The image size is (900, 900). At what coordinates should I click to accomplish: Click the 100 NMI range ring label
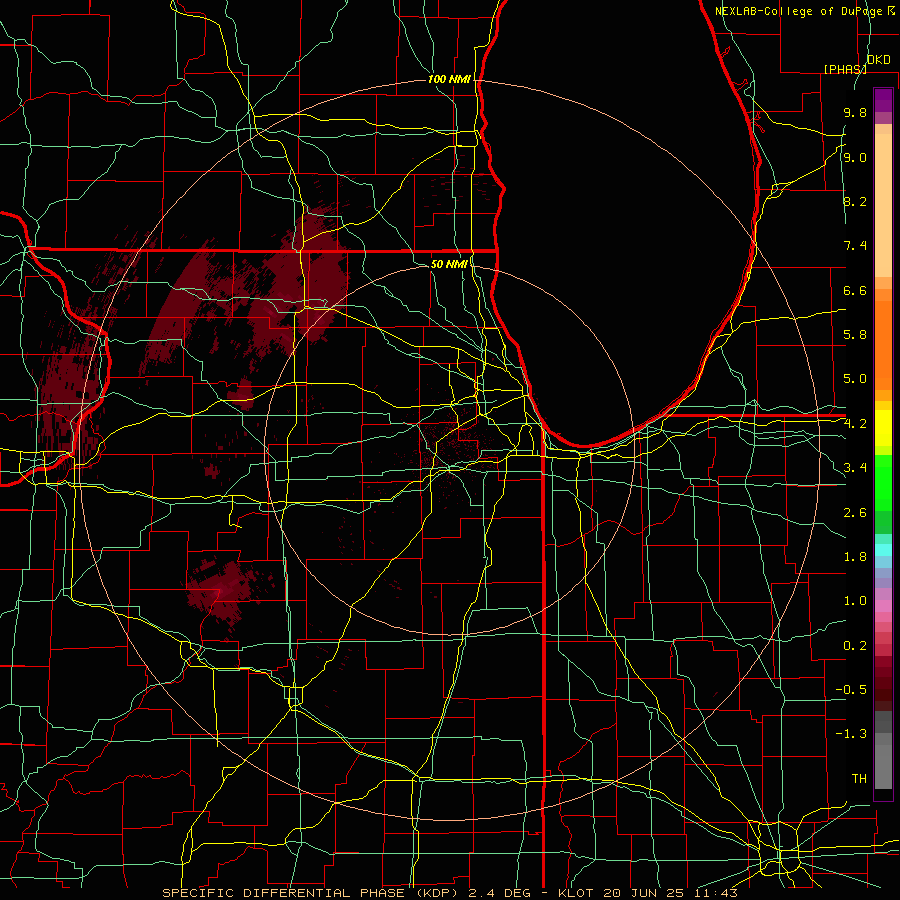449,79
